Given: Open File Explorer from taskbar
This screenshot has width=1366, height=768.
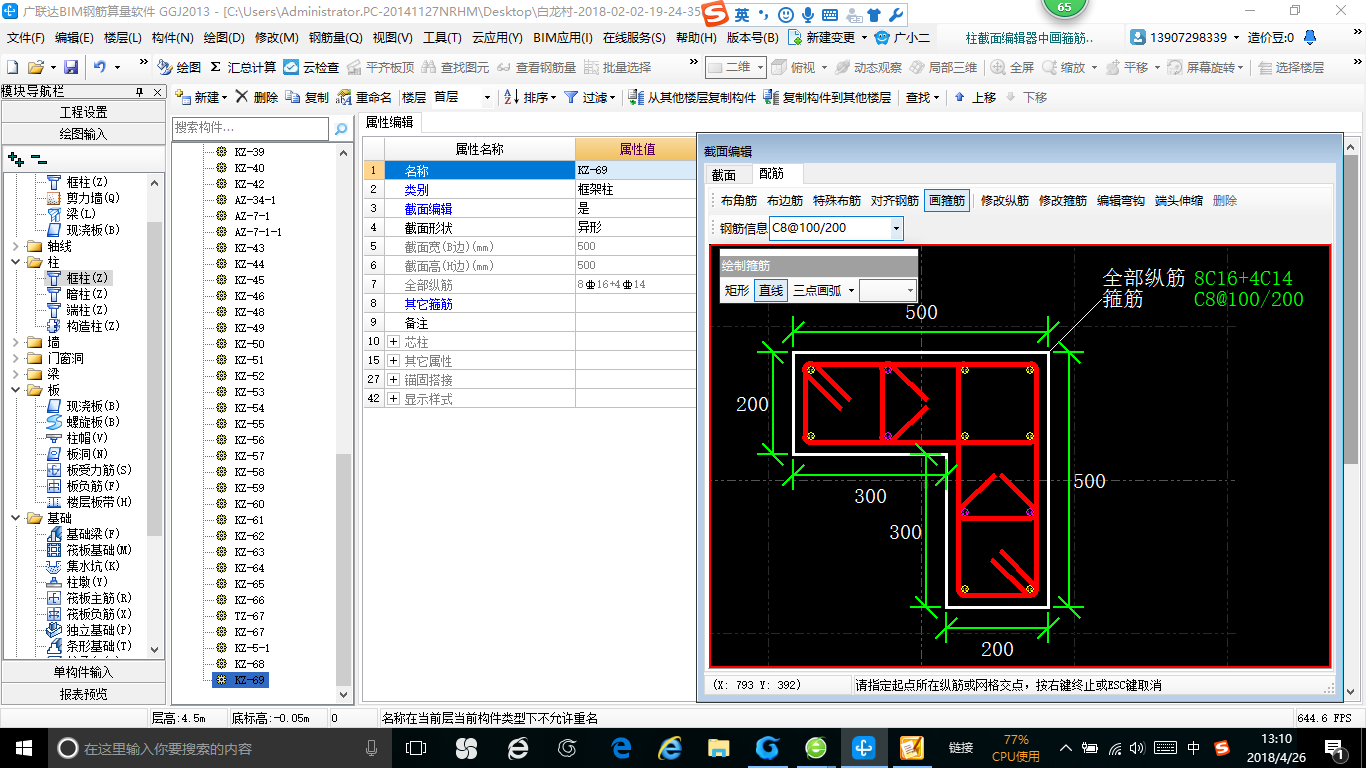Looking at the screenshot, I should (x=718, y=747).
